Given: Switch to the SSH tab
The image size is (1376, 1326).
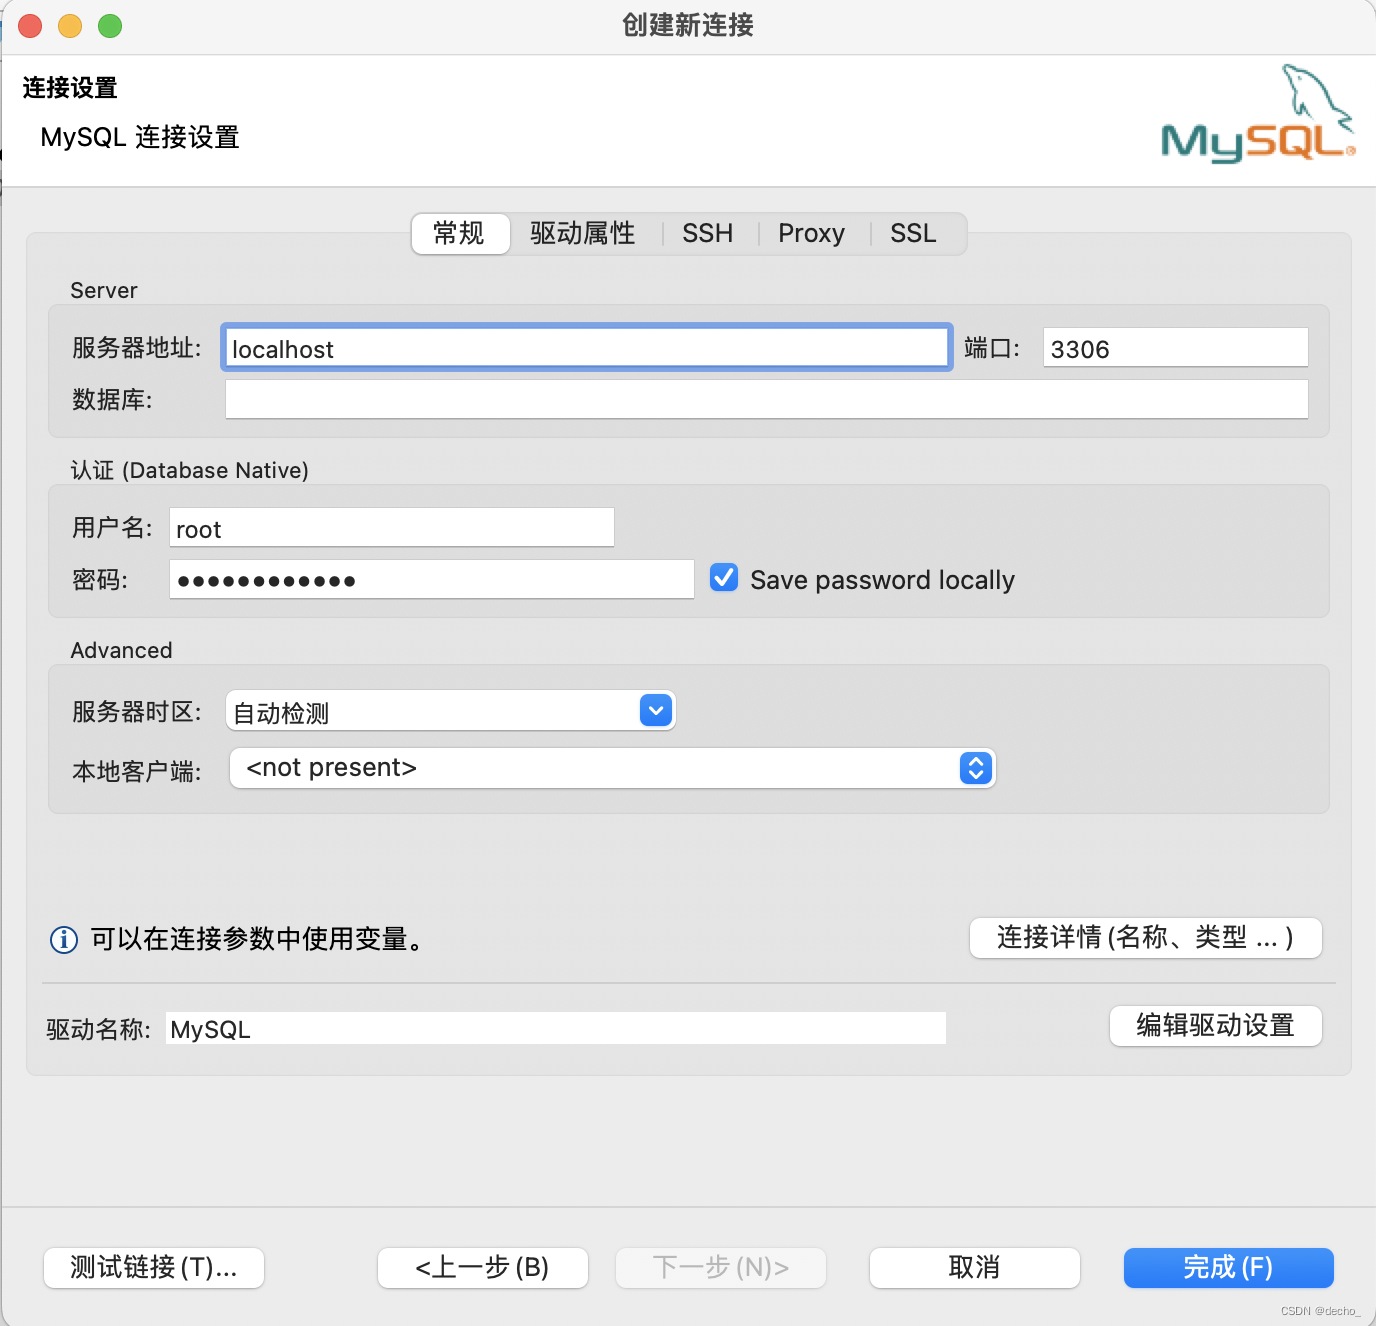Looking at the screenshot, I should (708, 233).
